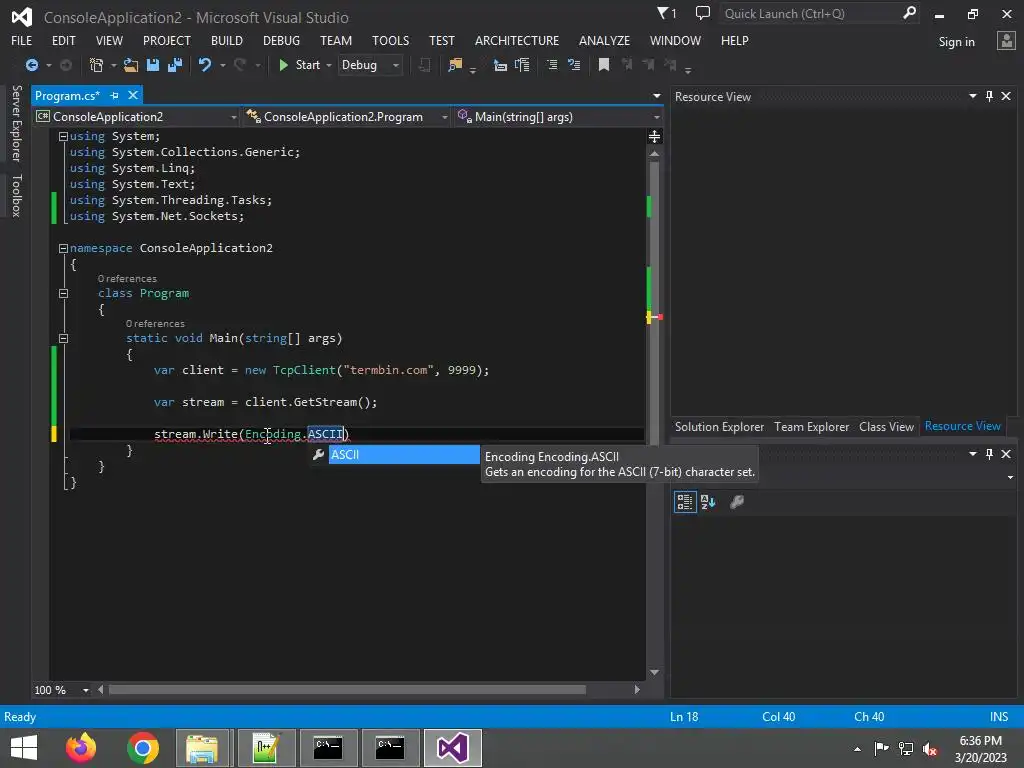Click the editor vertical scroll down arrow

pyautogui.click(x=654, y=673)
